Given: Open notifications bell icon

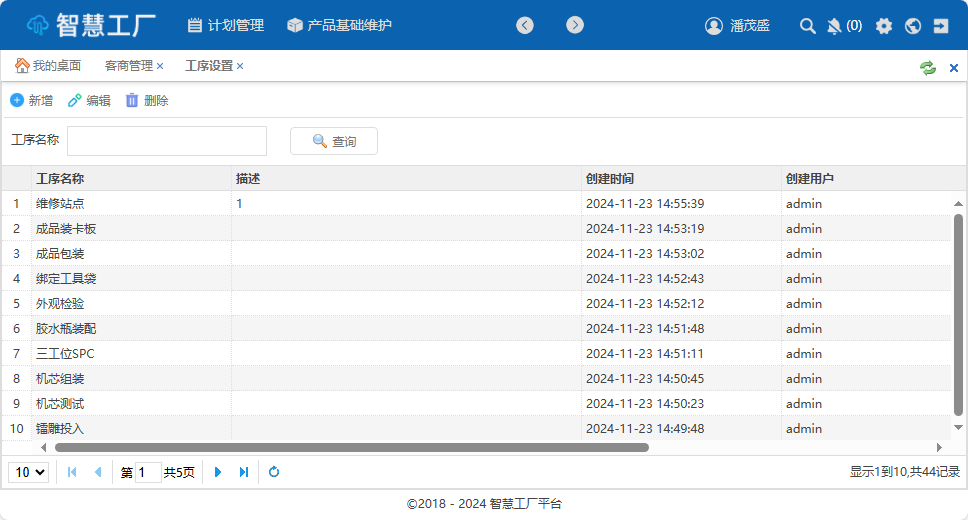Looking at the screenshot, I should 834,26.
